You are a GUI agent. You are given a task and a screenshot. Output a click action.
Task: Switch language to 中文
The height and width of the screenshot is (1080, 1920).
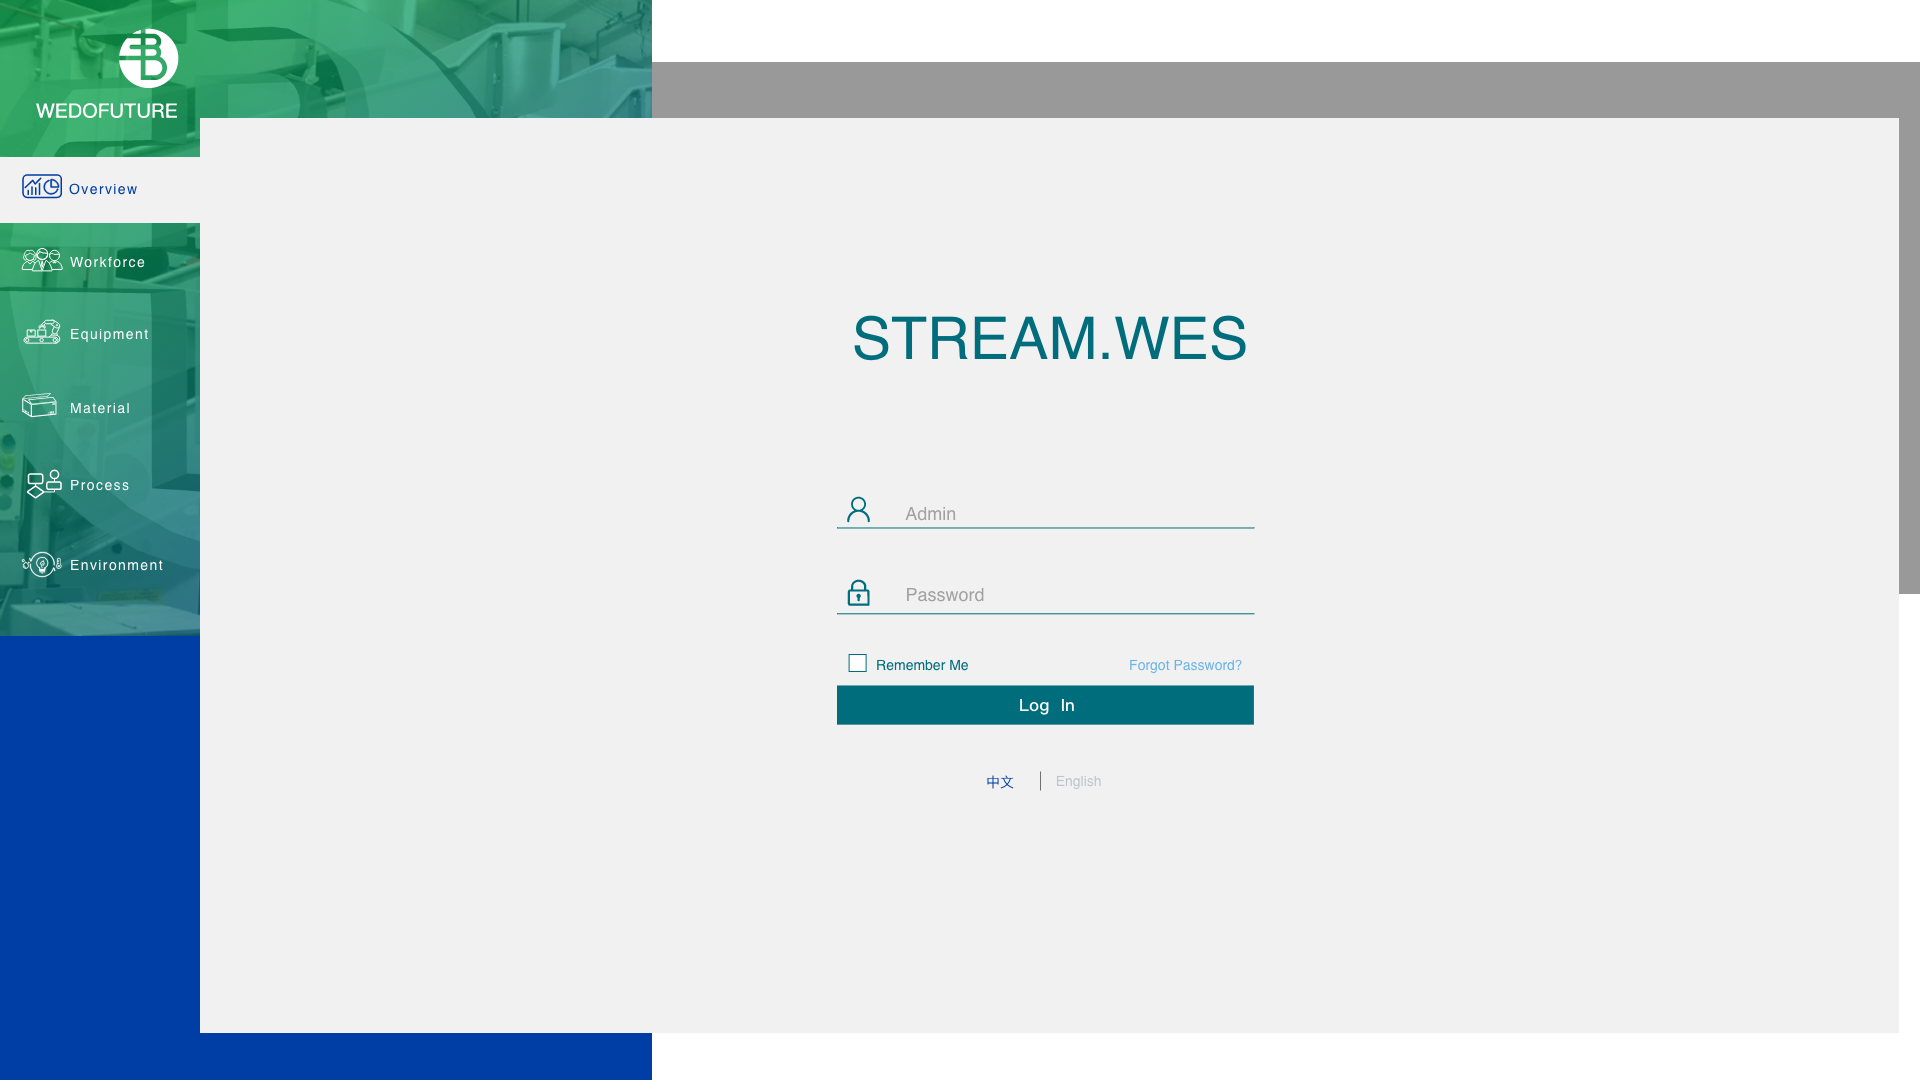999,782
